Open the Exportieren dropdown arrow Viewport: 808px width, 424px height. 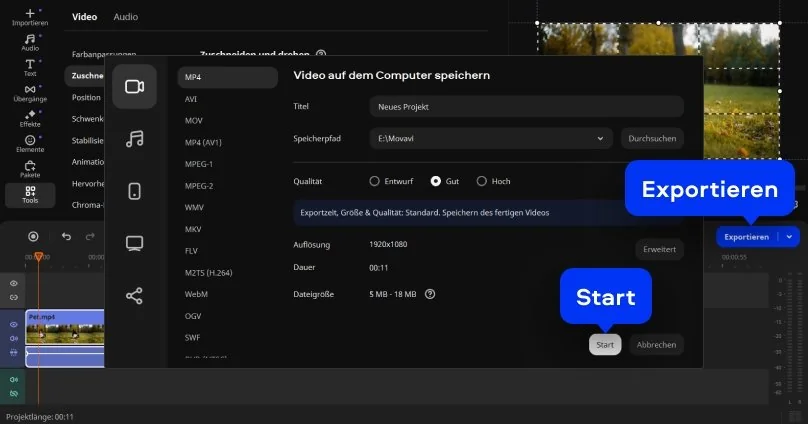[x=789, y=237]
